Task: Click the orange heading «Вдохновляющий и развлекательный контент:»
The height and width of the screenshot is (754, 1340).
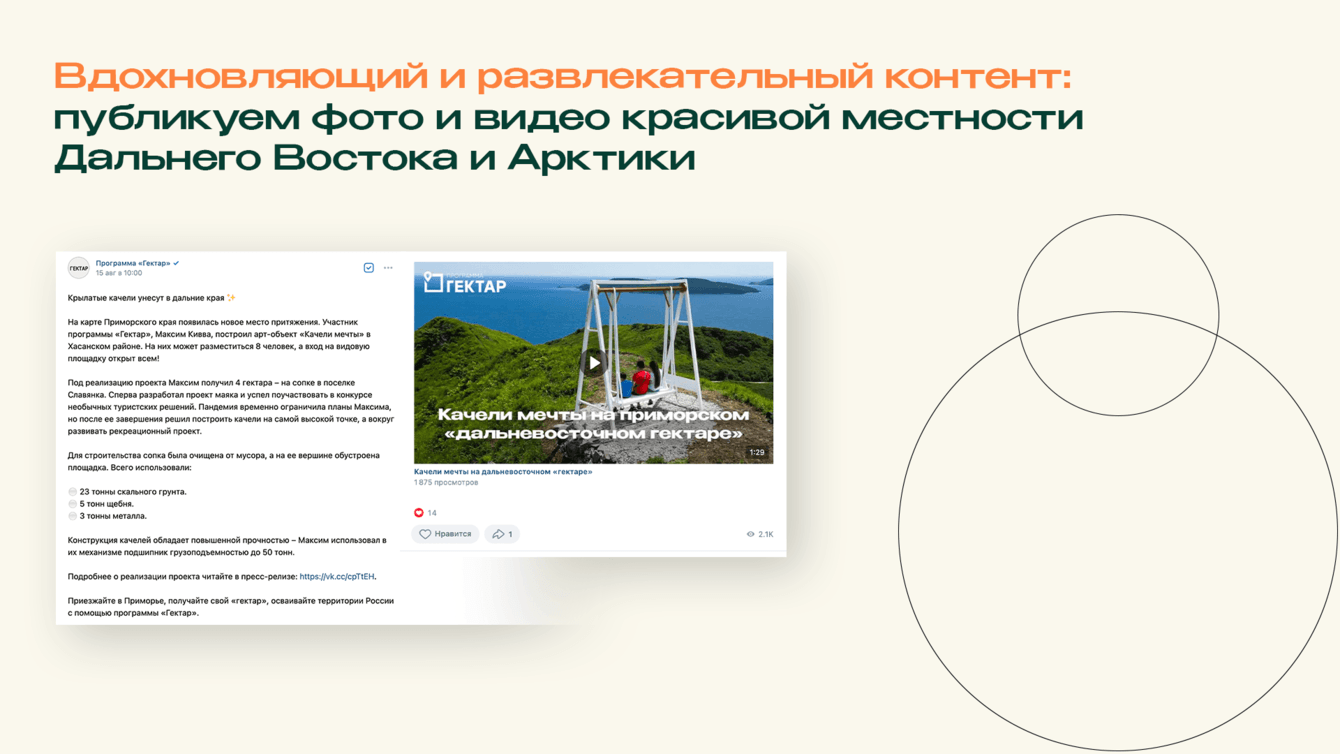Action: point(562,77)
